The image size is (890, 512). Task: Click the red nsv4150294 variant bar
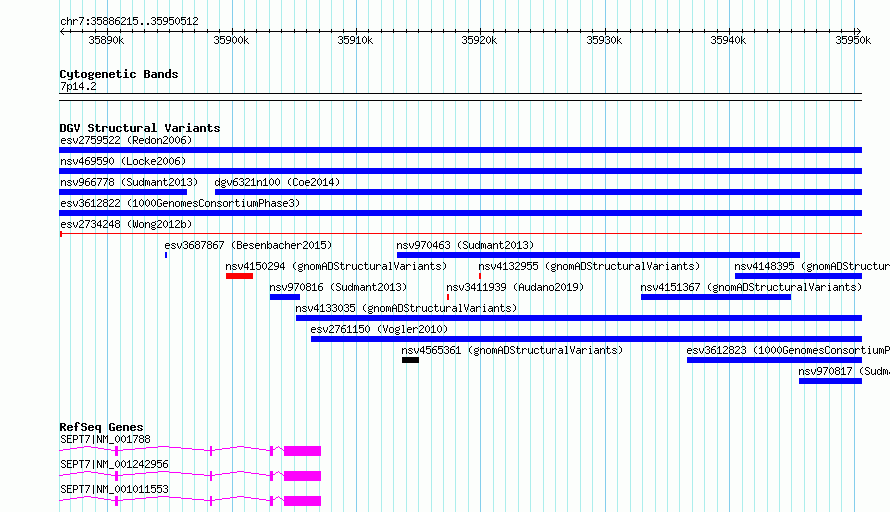pyautogui.click(x=240, y=276)
